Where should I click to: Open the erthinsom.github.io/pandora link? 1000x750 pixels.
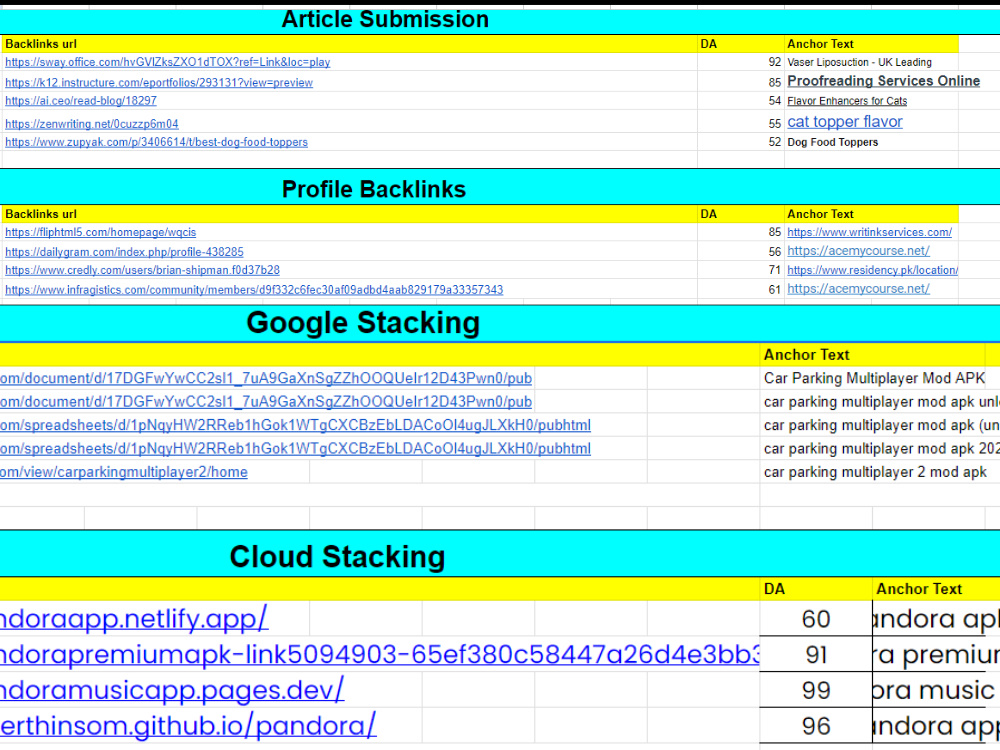click(x=188, y=726)
